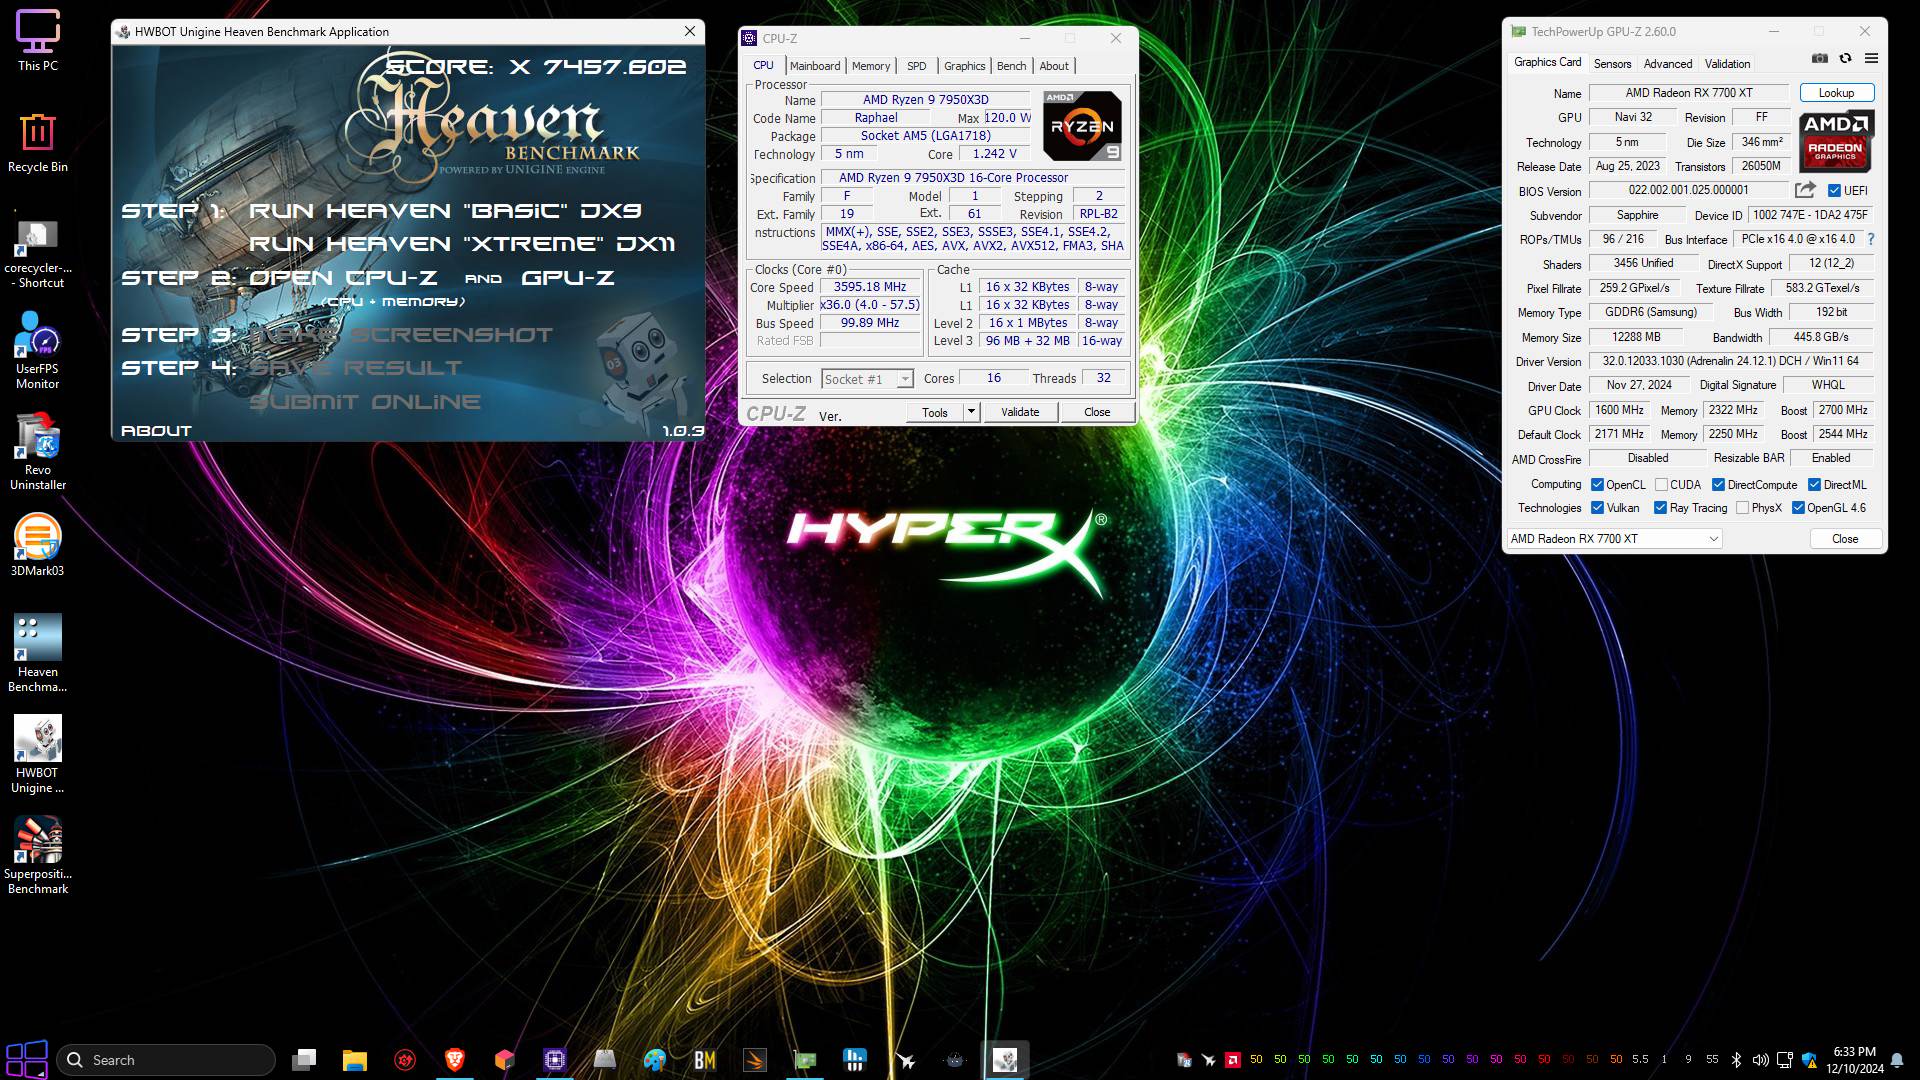The height and width of the screenshot is (1080, 1920).
Task: Switch to the Bench tab in CPU-Z
Action: click(1011, 66)
